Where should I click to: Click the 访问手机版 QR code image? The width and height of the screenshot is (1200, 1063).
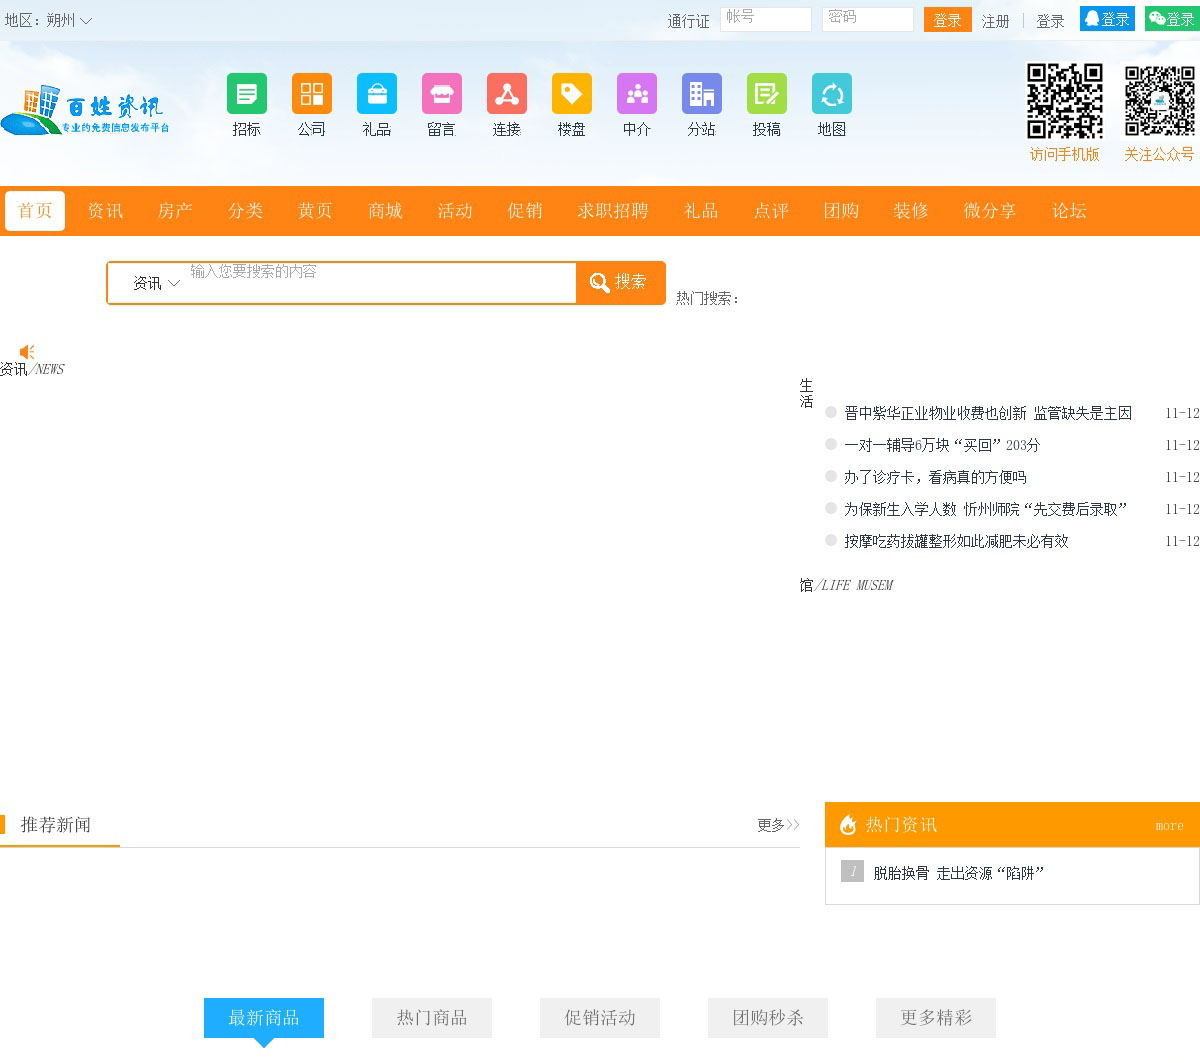tap(1064, 101)
